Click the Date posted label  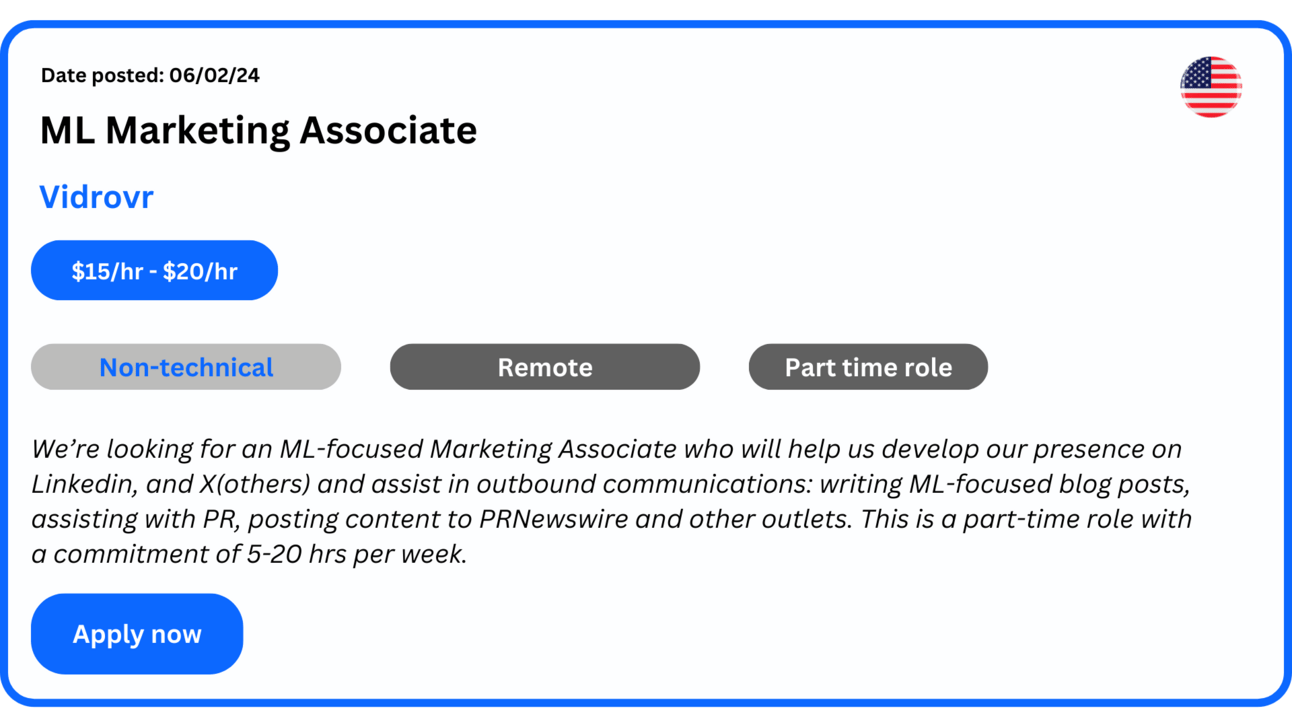tap(102, 75)
